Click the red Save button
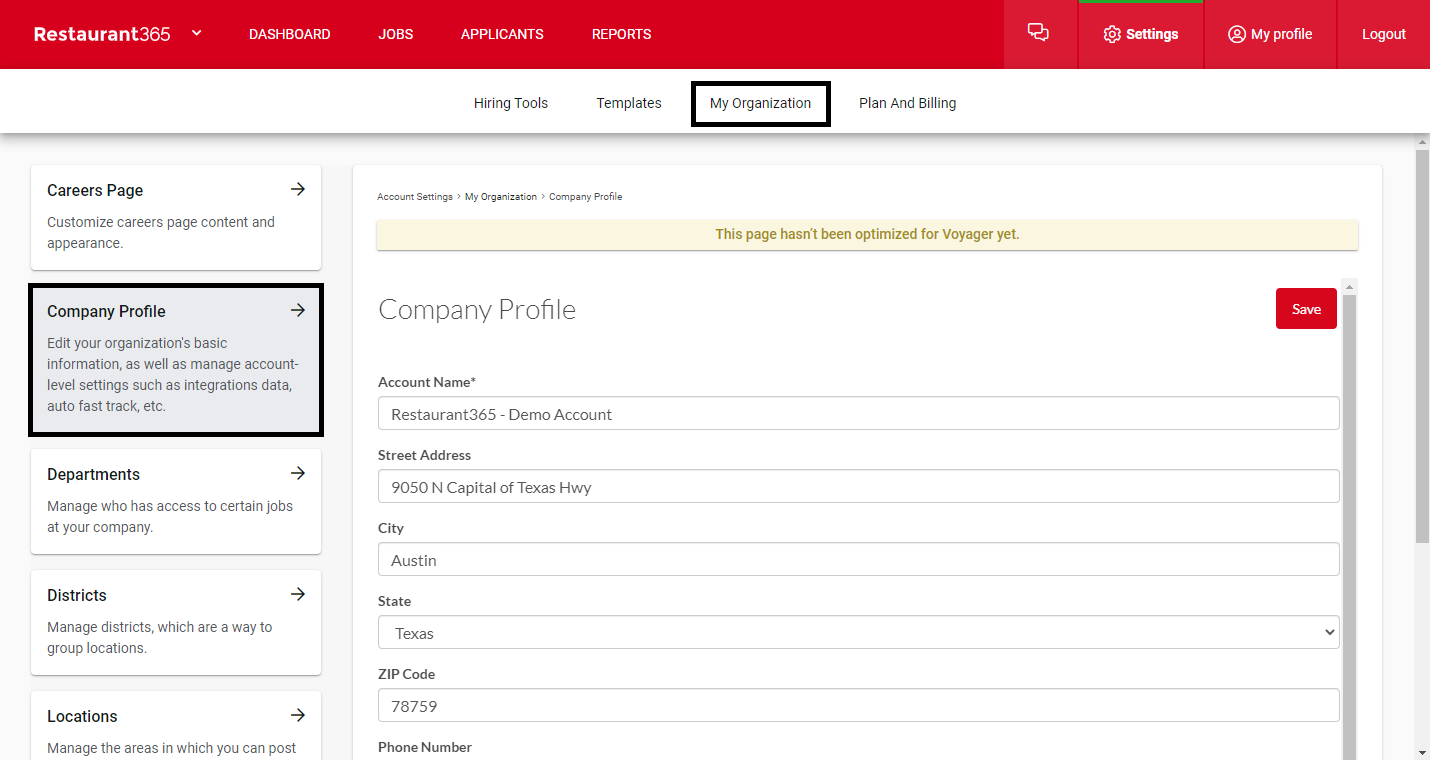 (x=1306, y=309)
